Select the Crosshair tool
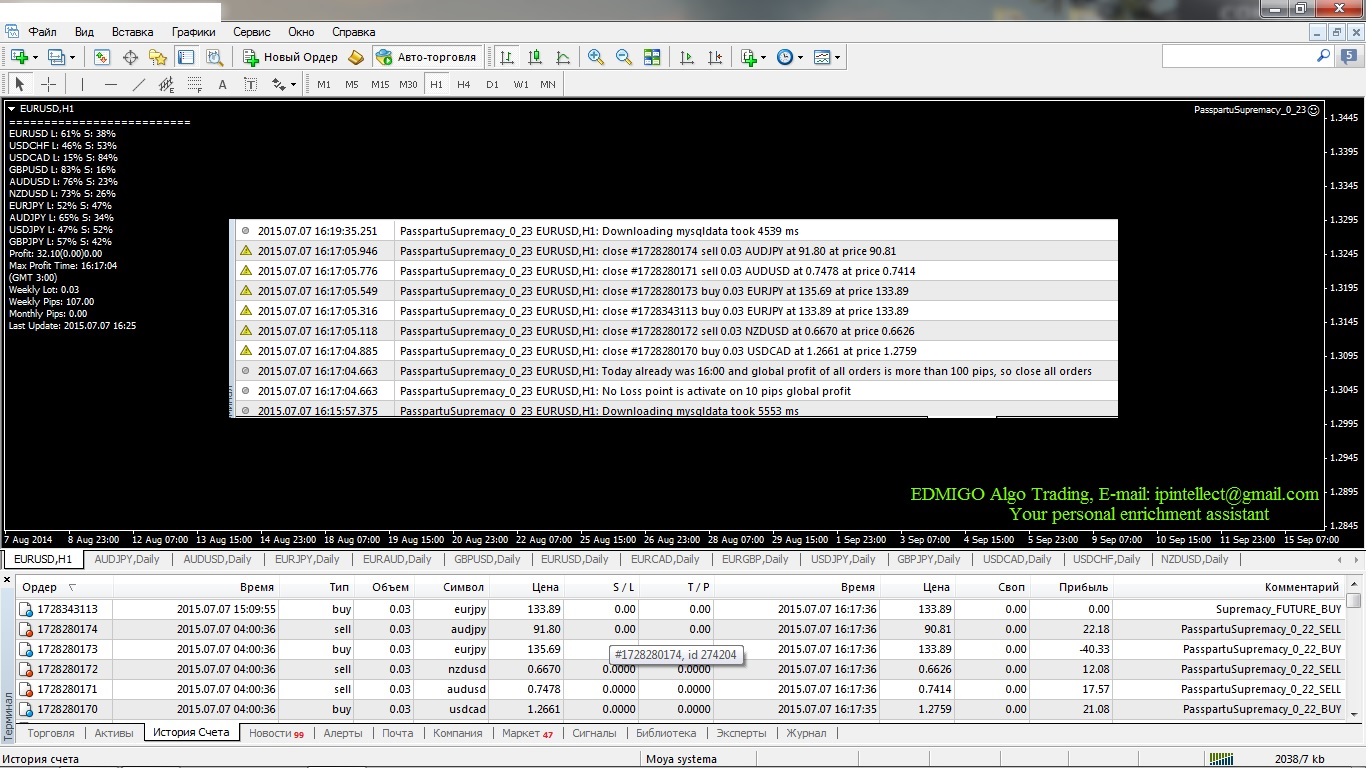The image size is (1372, 772). pyautogui.click(x=48, y=84)
